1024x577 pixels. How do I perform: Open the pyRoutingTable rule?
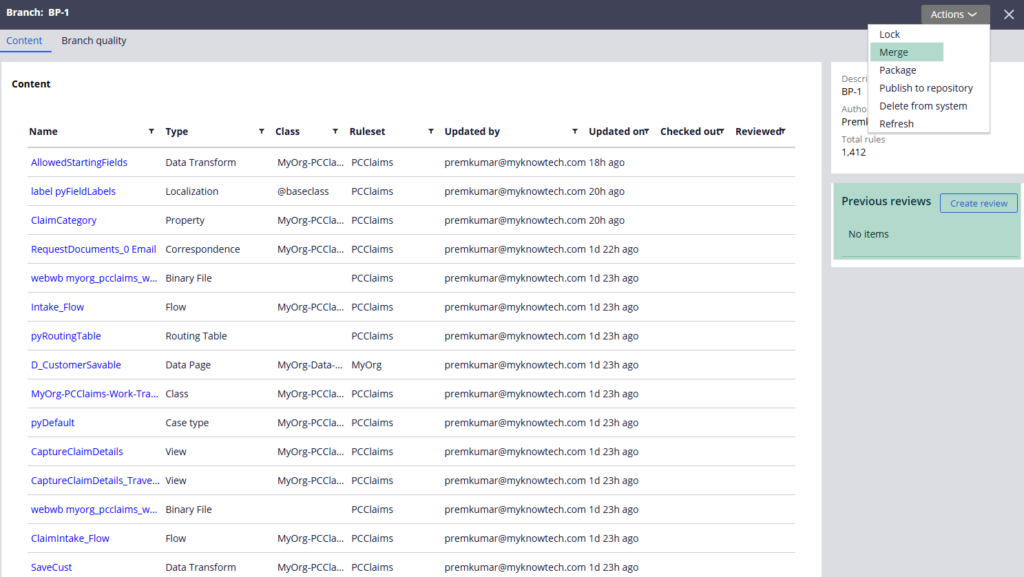click(x=66, y=336)
